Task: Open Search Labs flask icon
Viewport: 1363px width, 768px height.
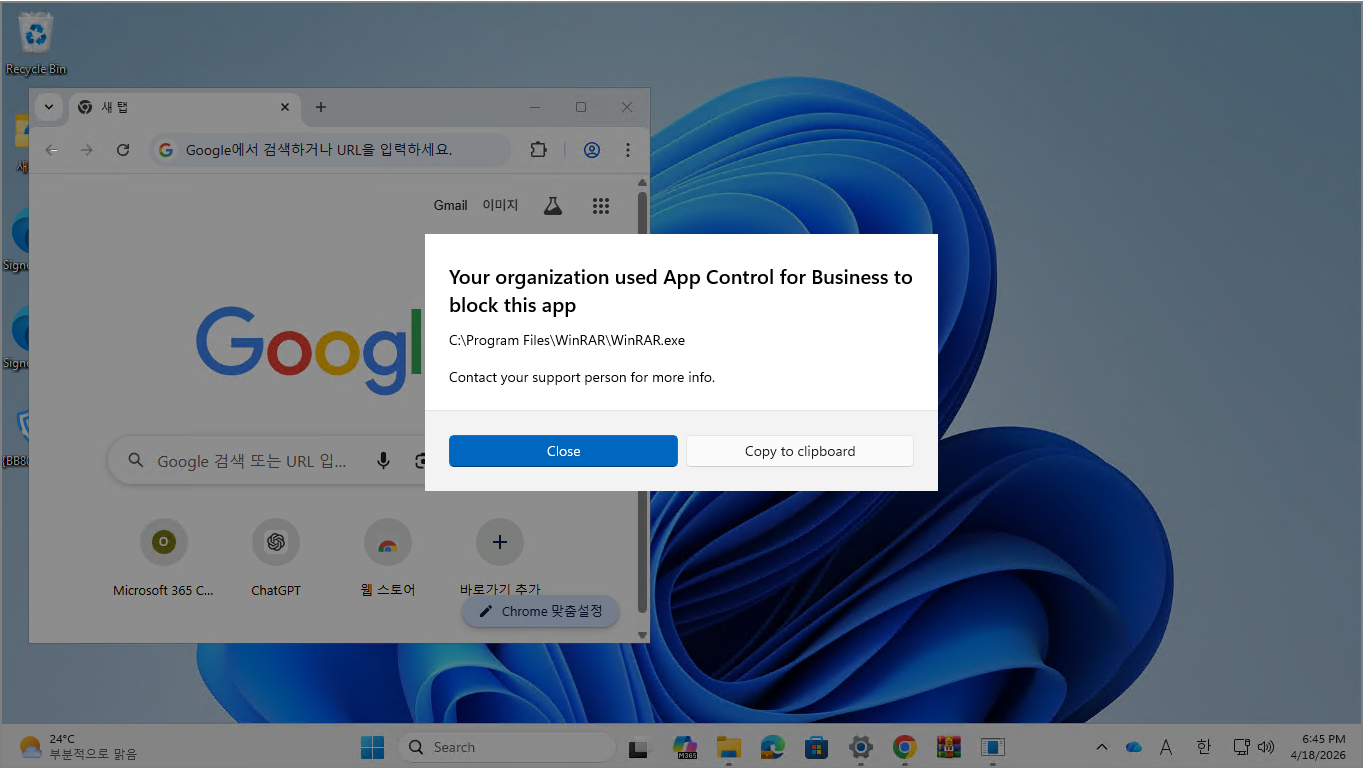Action: click(552, 205)
